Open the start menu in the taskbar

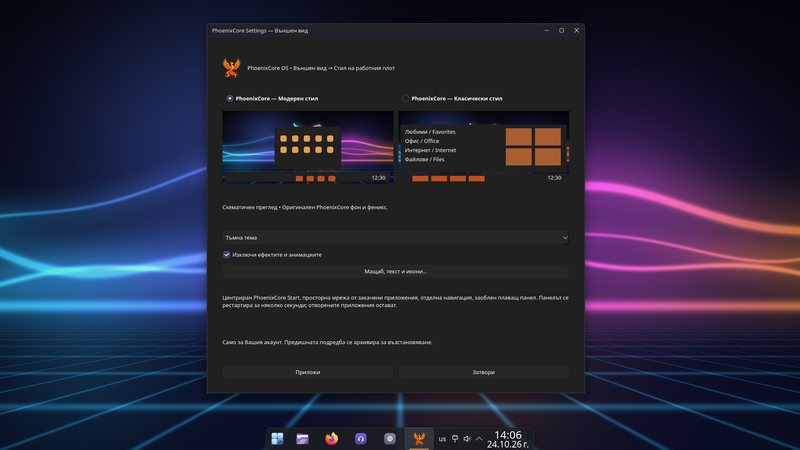277,439
